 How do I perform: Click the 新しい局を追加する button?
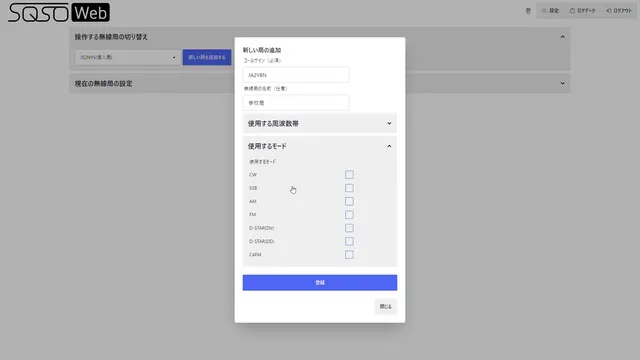[207, 58]
